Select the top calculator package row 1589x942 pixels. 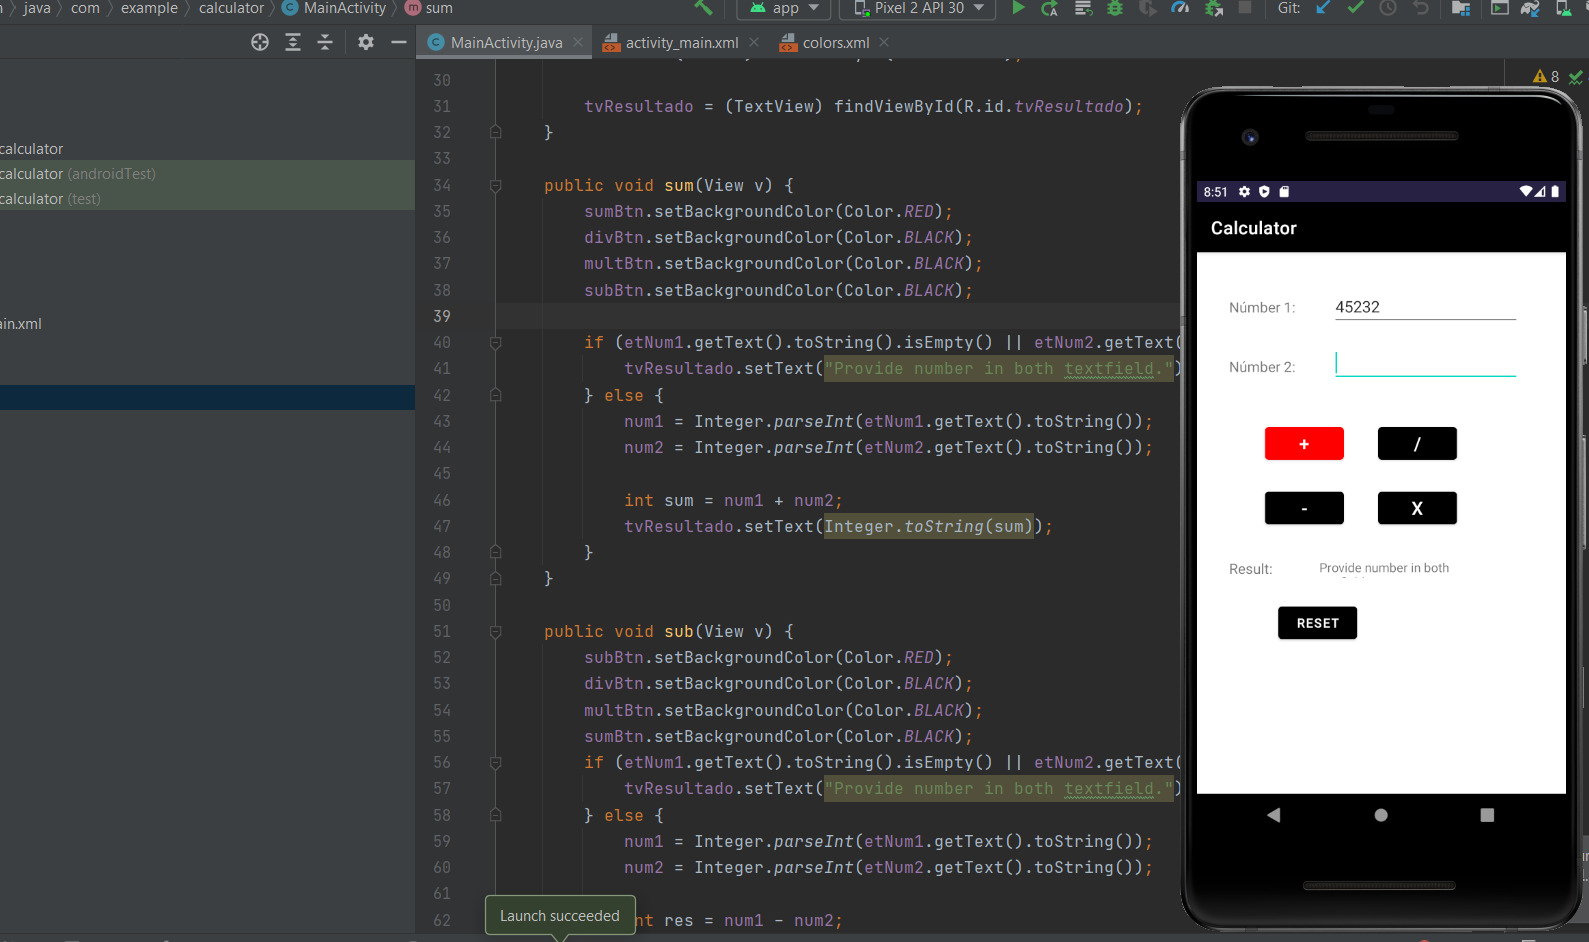(207, 148)
